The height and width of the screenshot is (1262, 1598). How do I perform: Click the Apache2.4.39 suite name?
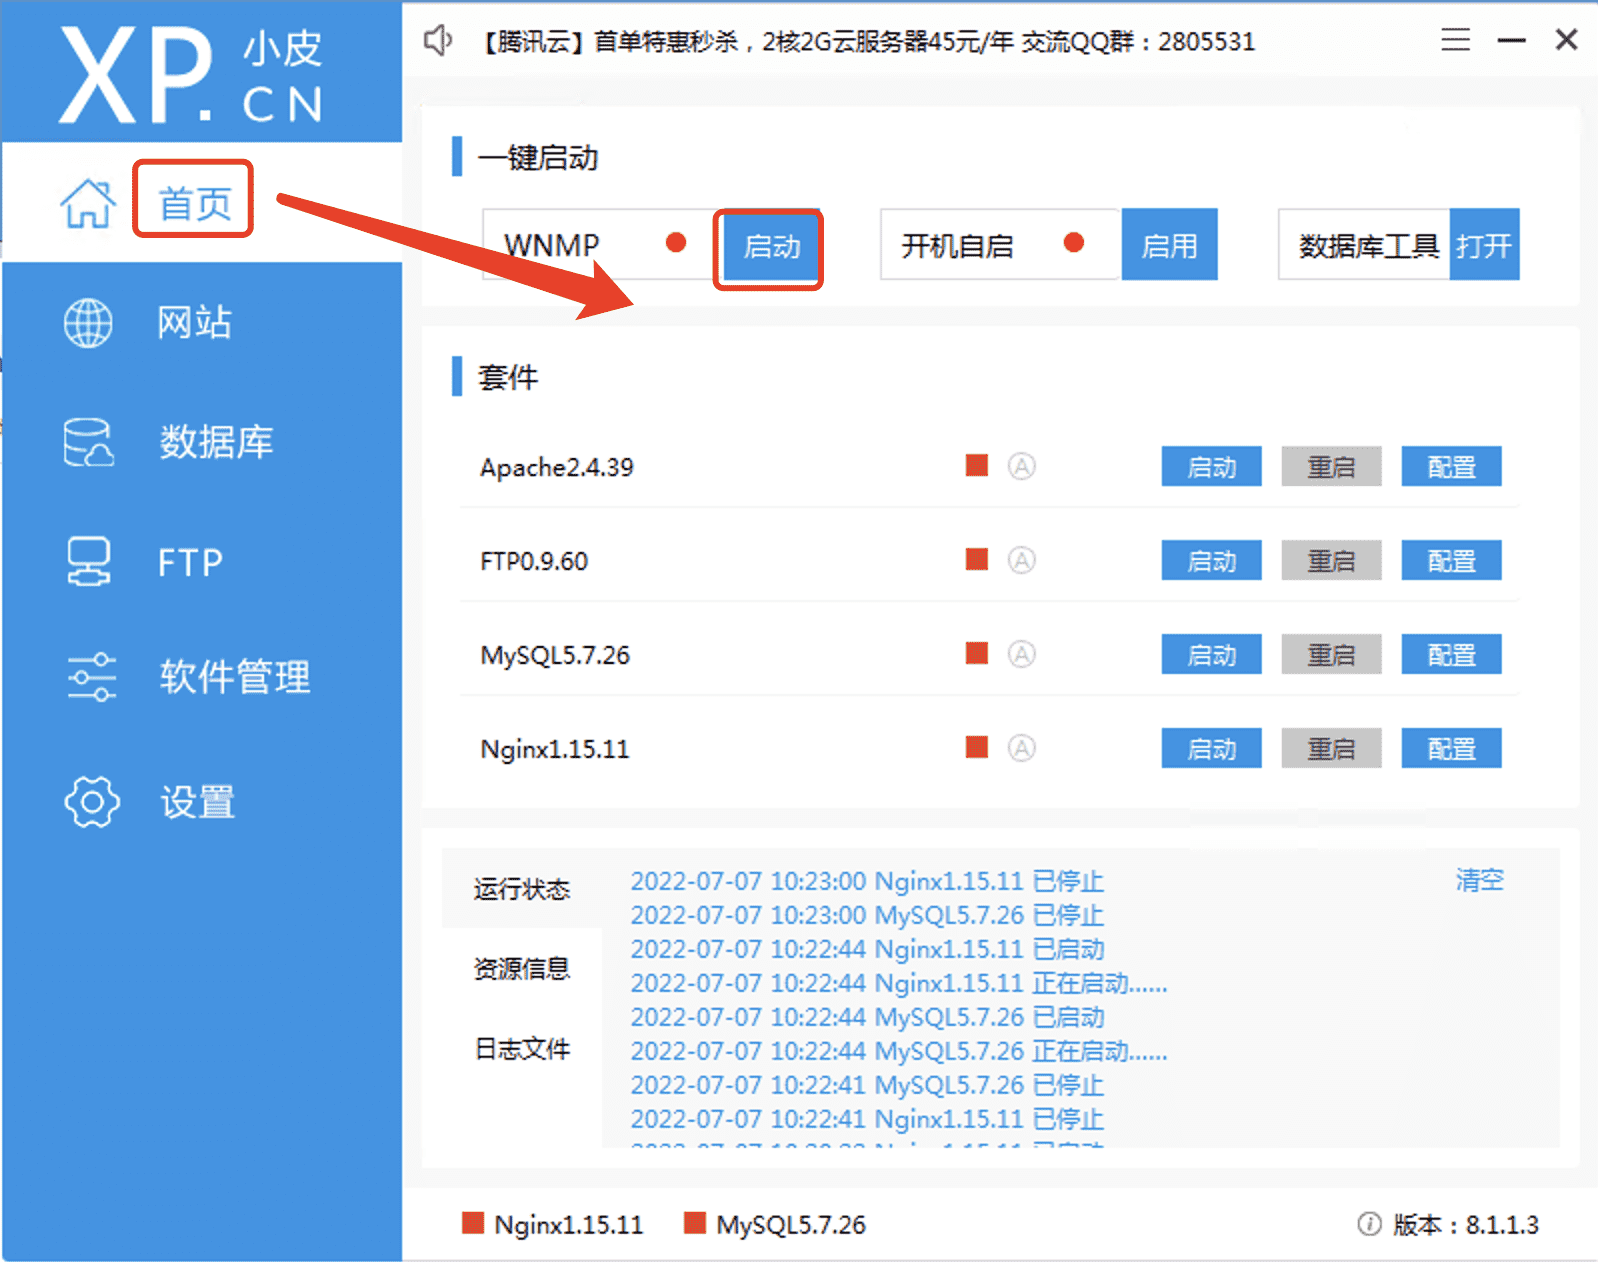coord(556,467)
